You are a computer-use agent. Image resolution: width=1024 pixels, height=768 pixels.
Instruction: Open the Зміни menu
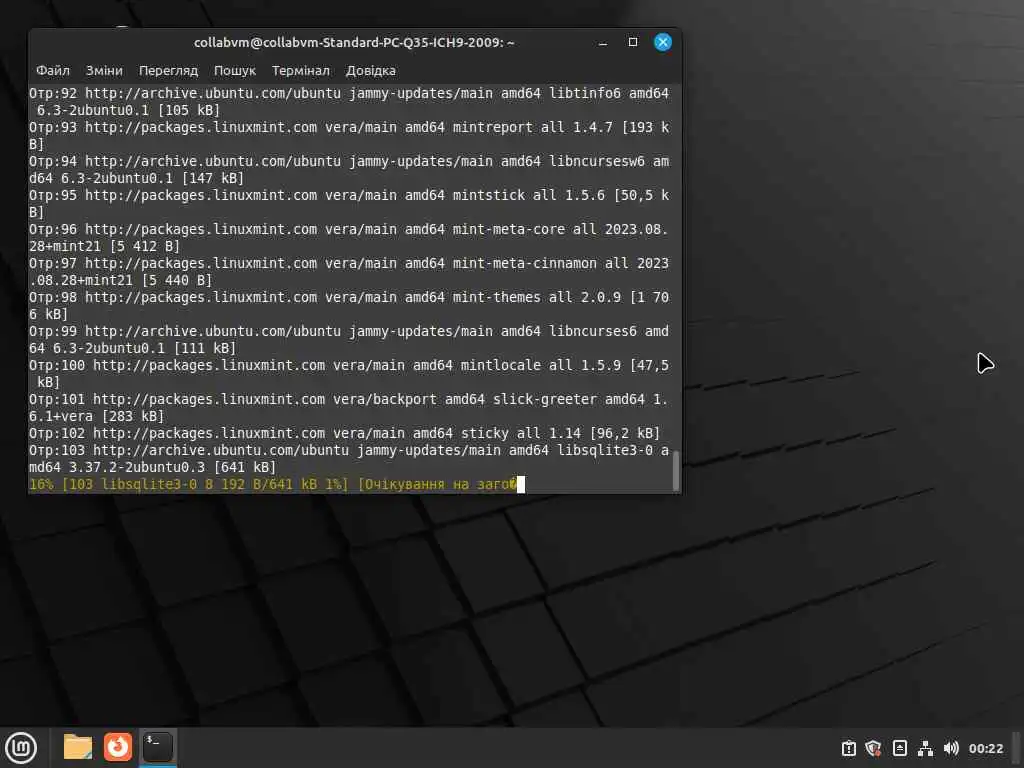tap(104, 71)
